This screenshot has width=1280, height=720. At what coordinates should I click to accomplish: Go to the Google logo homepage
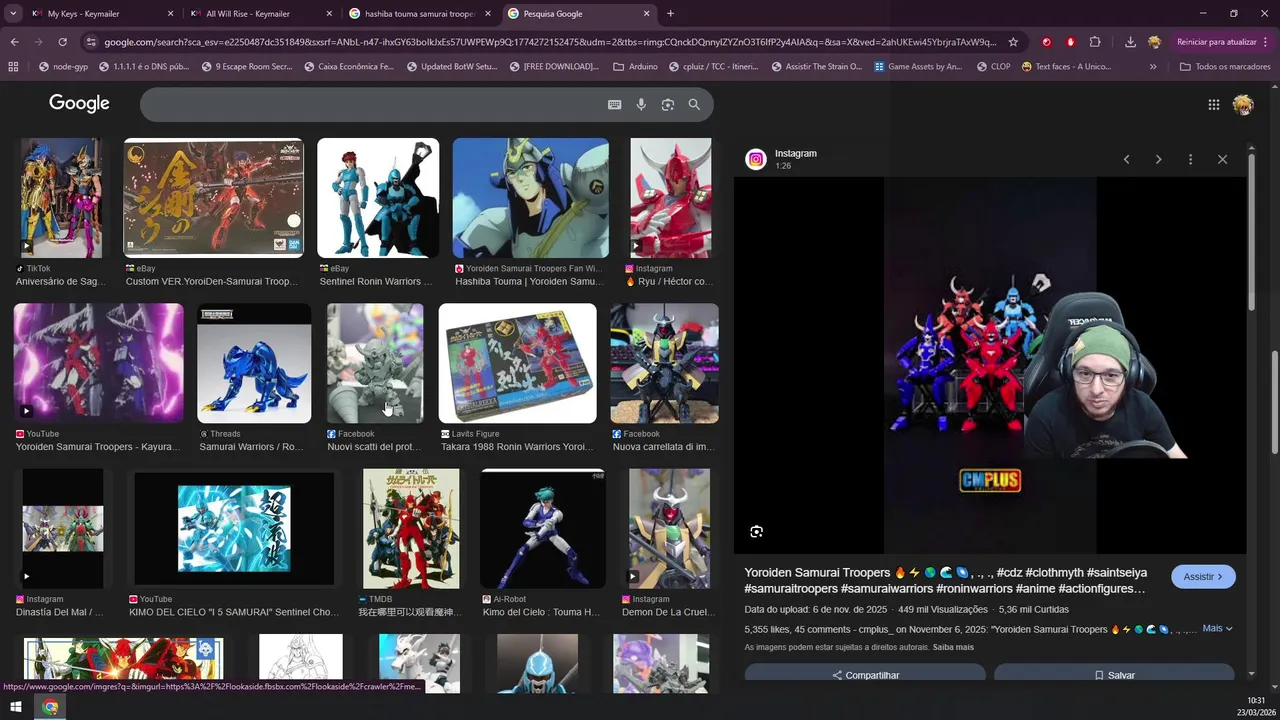(79, 104)
